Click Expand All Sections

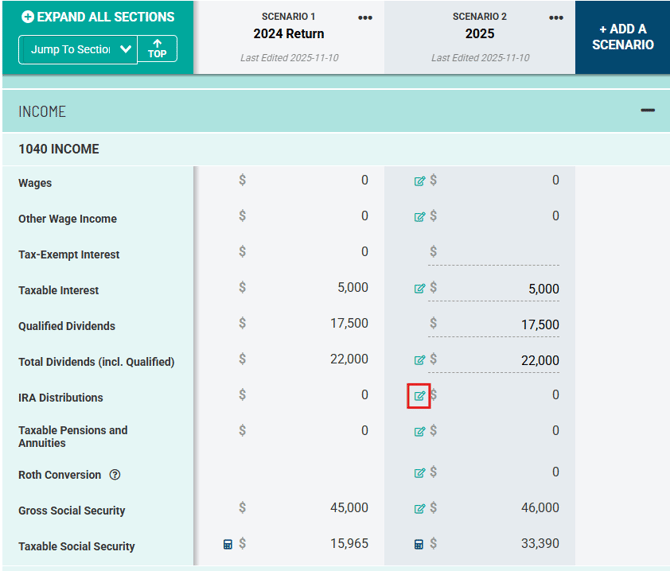pyautogui.click(x=98, y=17)
